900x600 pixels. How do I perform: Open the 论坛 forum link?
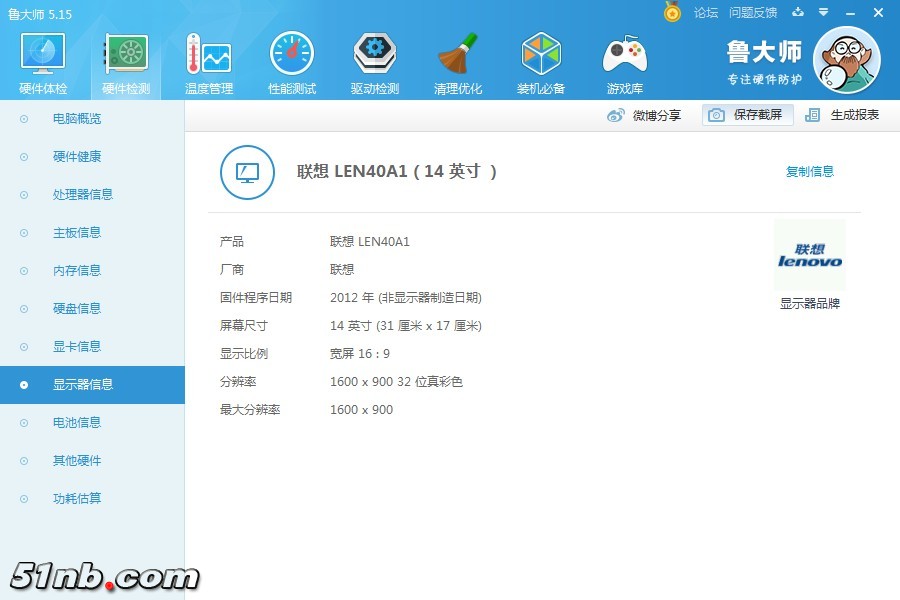tap(705, 13)
